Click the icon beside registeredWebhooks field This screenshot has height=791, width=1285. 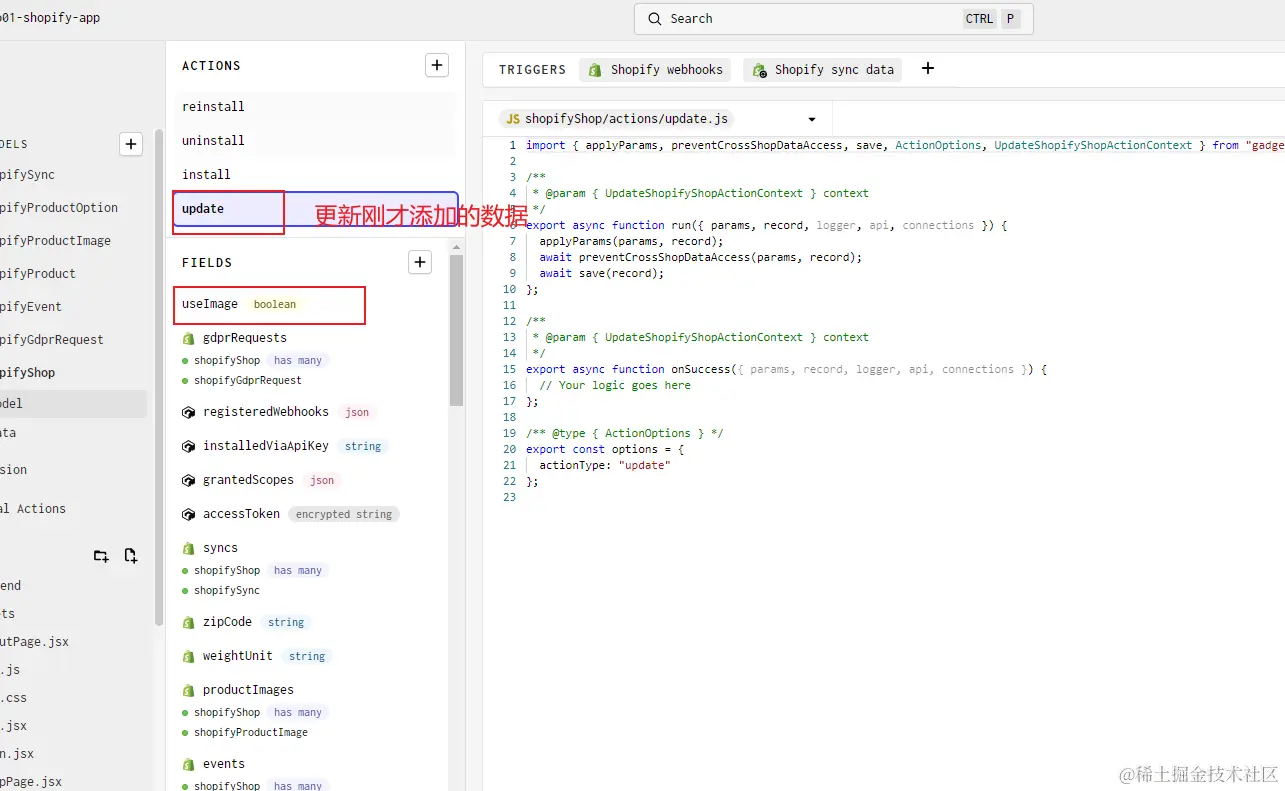click(188, 412)
